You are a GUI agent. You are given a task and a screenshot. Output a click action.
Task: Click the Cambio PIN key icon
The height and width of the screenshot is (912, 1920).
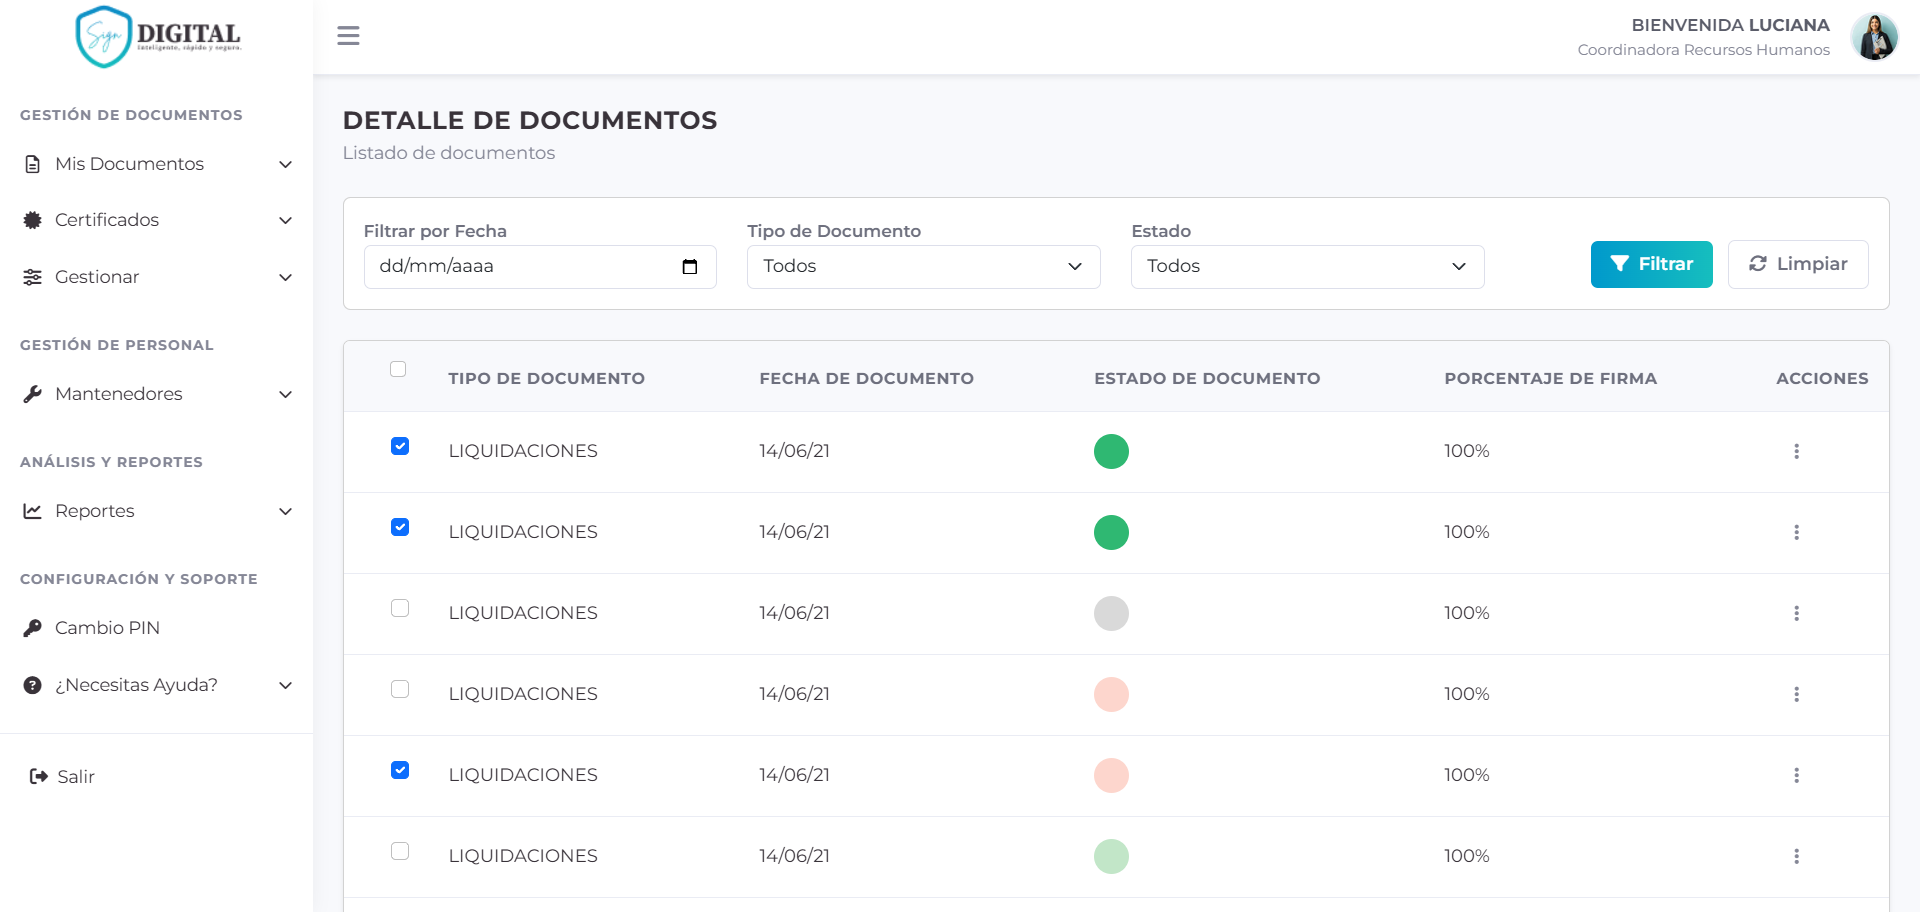point(33,628)
